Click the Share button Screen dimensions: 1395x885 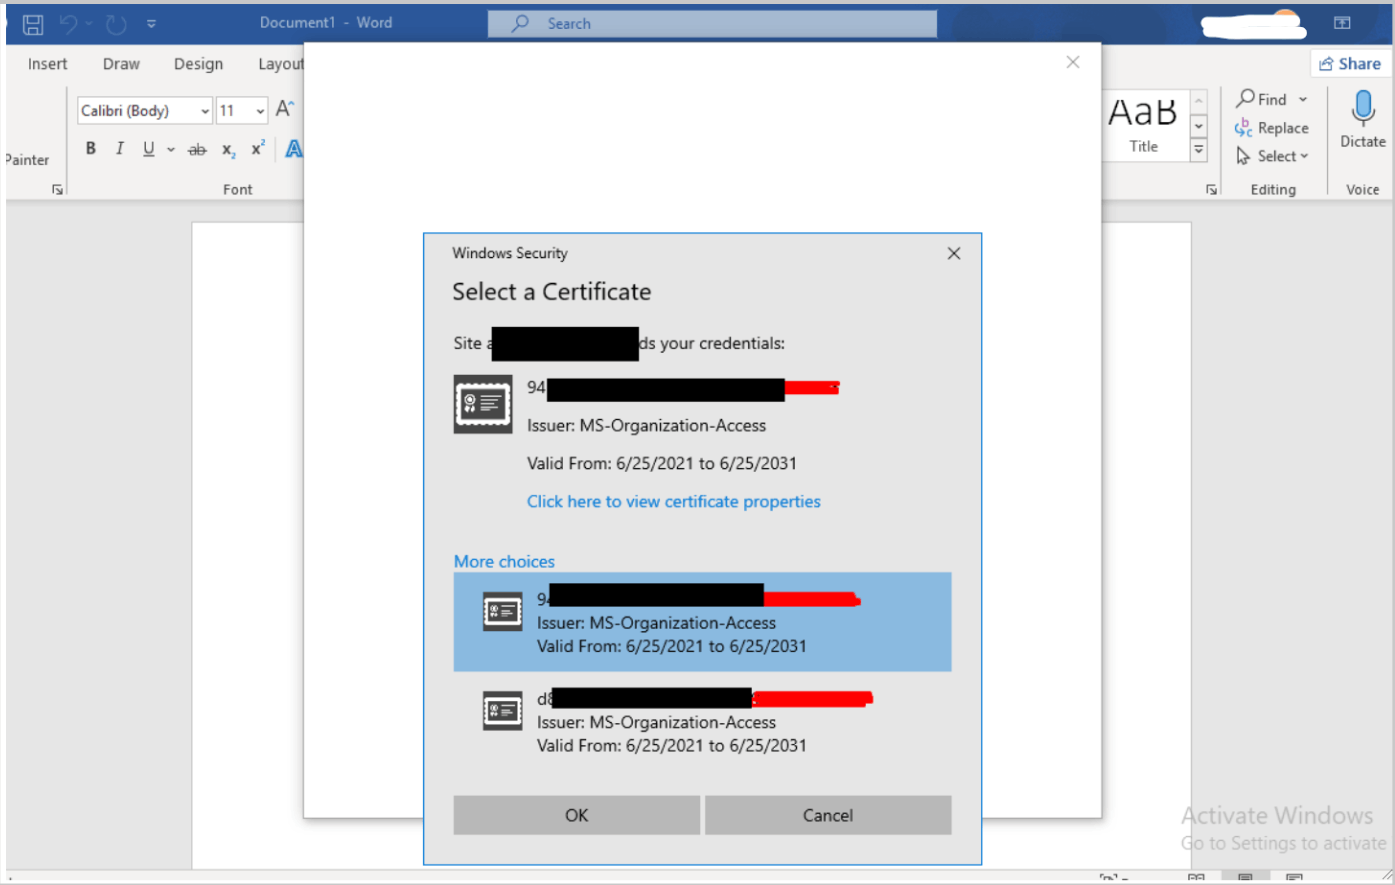click(1350, 64)
